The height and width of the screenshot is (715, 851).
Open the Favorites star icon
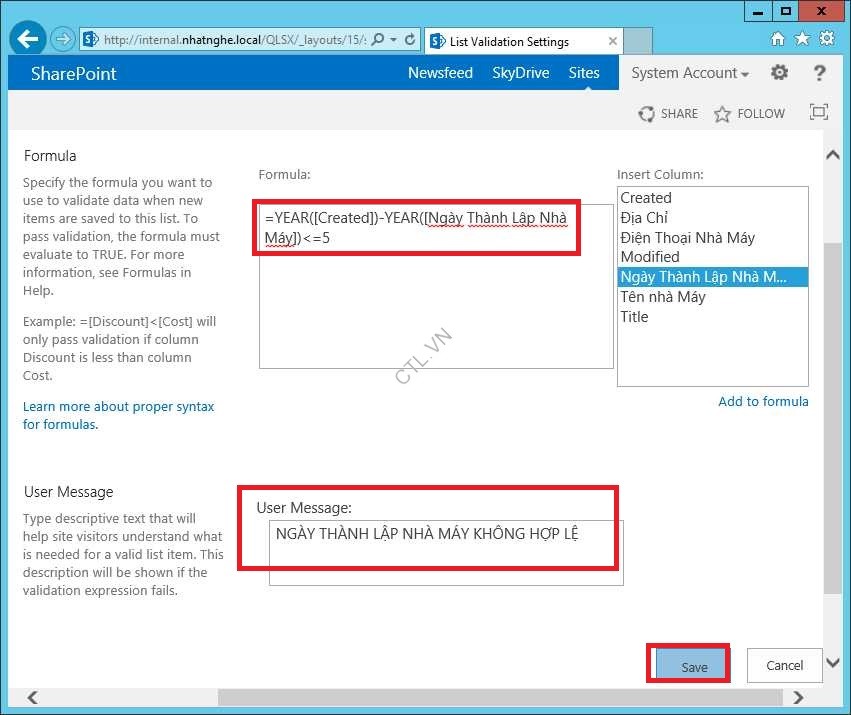point(802,39)
